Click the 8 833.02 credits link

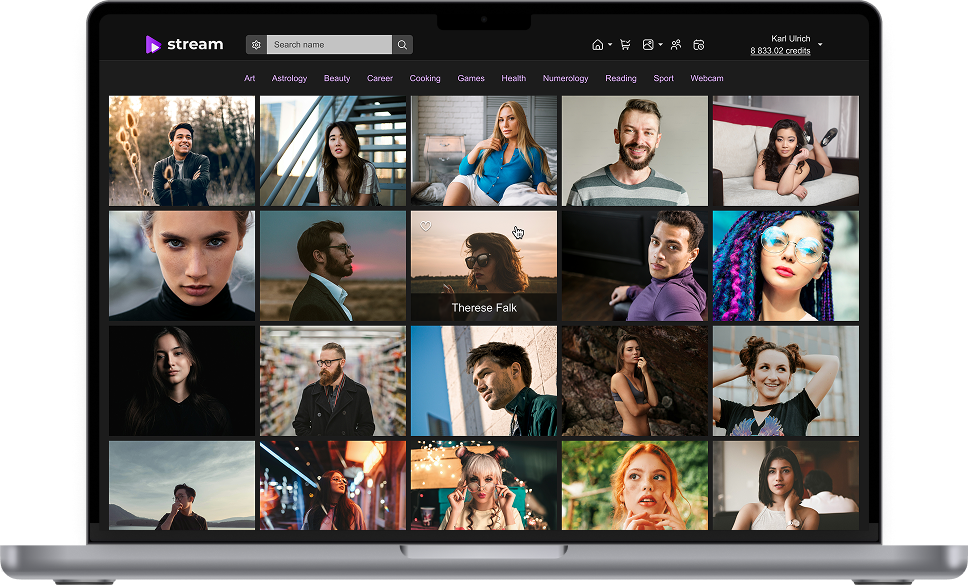pos(780,51)
